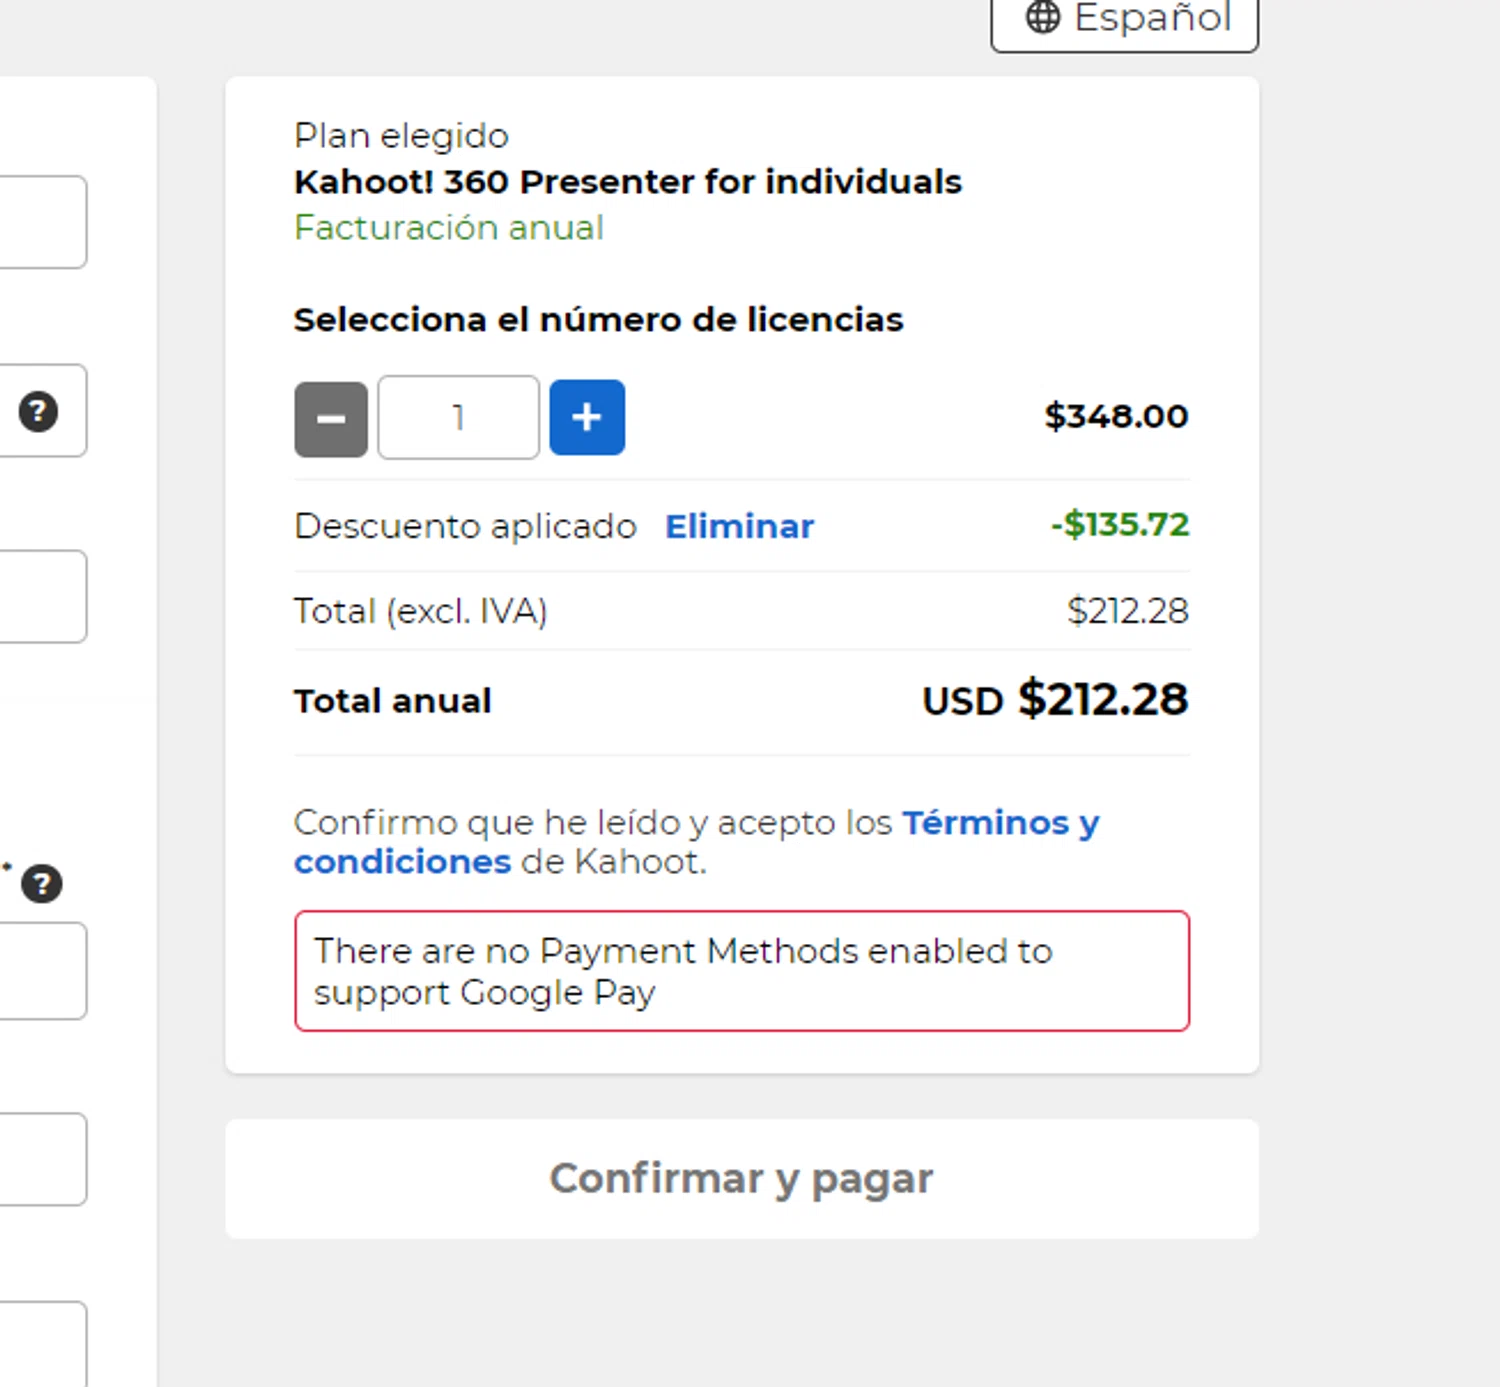The image size is (1500, 1387).
Task: Click Eliminar to remove the applied discount
Action: (x=739, y=526)
